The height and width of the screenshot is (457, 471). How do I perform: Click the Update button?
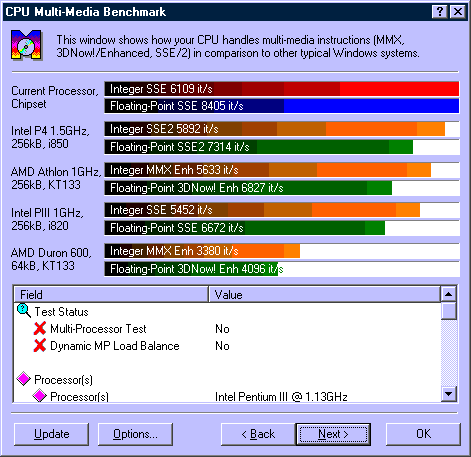point(52,434)
